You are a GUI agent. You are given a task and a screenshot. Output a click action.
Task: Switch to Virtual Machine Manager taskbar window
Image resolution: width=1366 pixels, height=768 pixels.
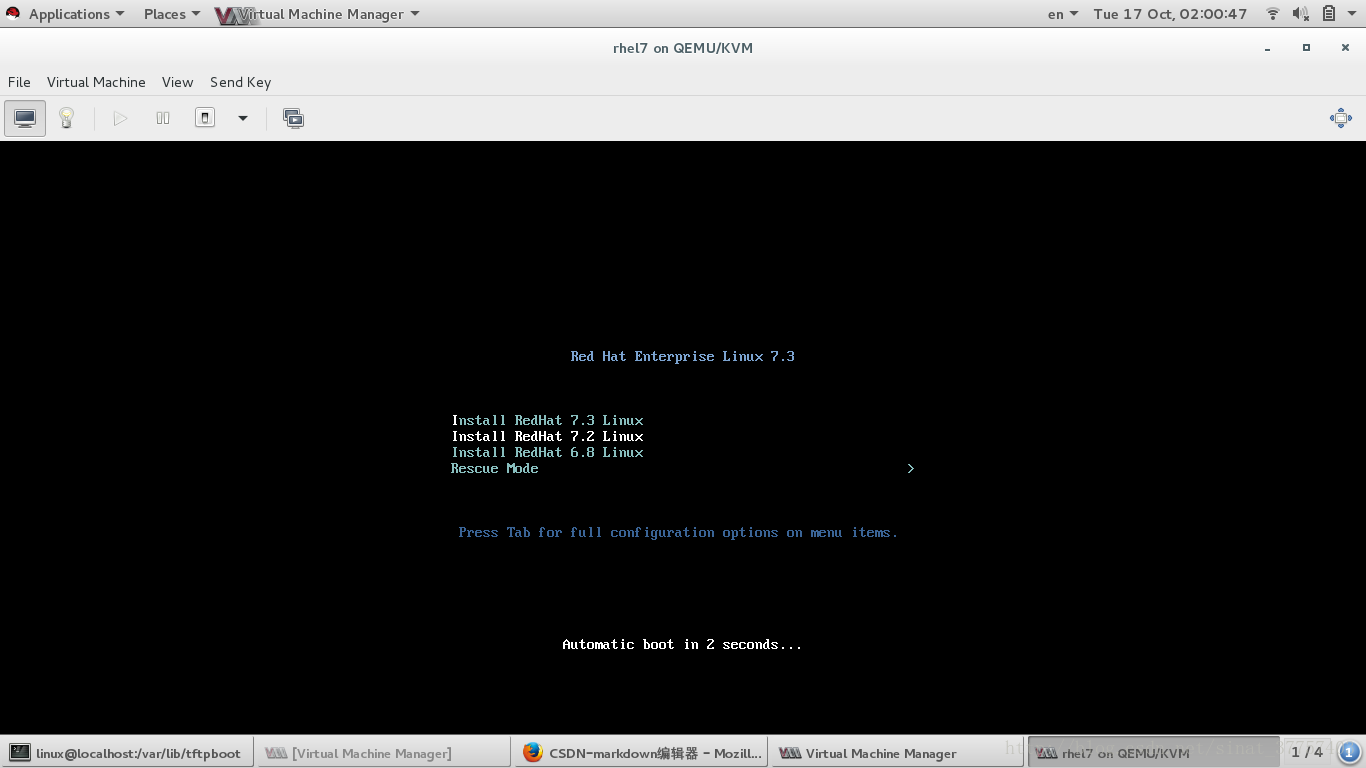pos(897,753)
